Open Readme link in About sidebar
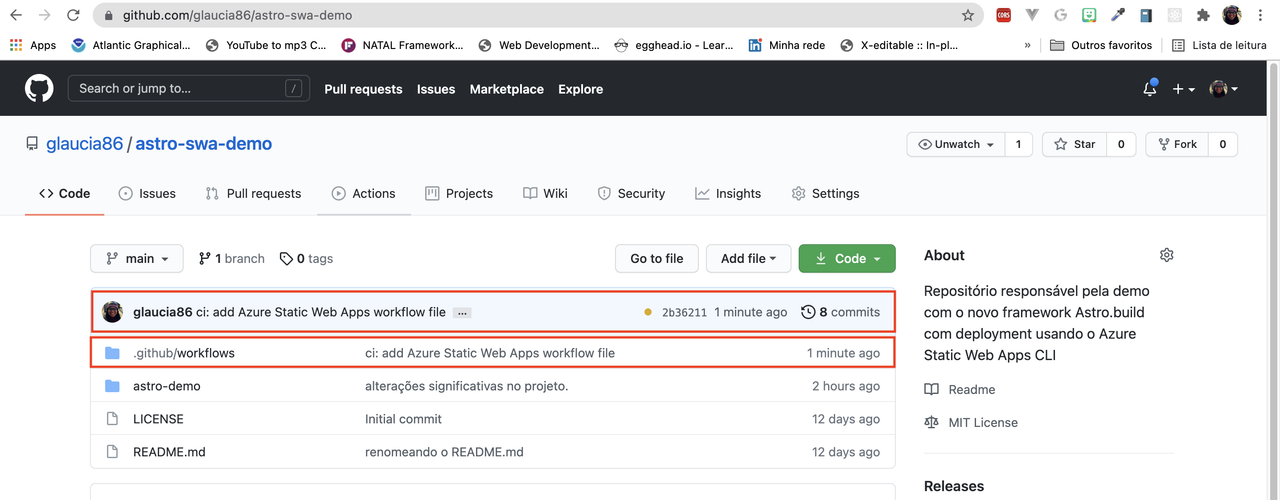The height and width of the screenshot is (500, 1280). coord(960,389)
